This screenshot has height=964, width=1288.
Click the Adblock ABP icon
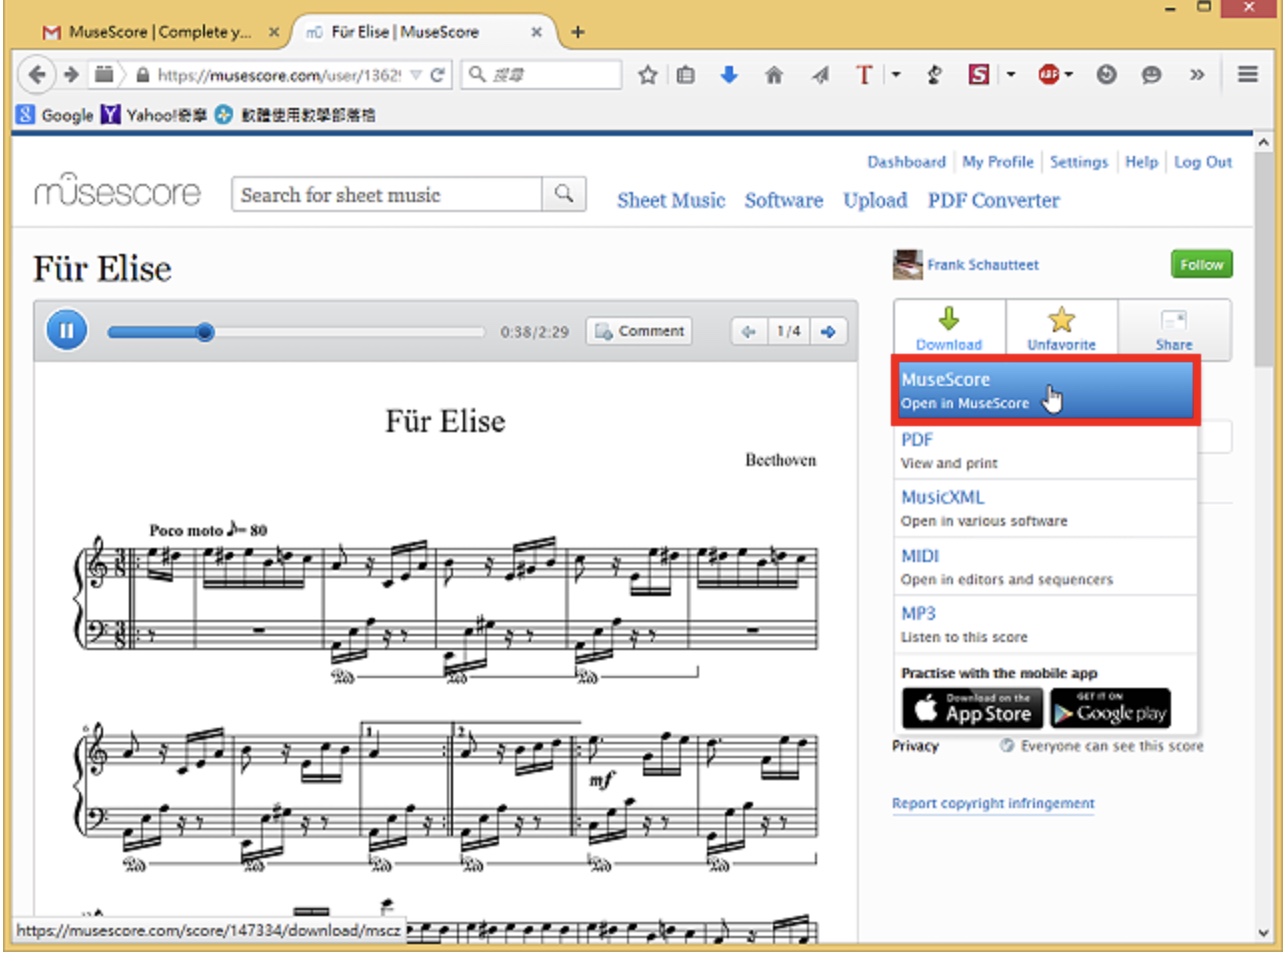1048,75
